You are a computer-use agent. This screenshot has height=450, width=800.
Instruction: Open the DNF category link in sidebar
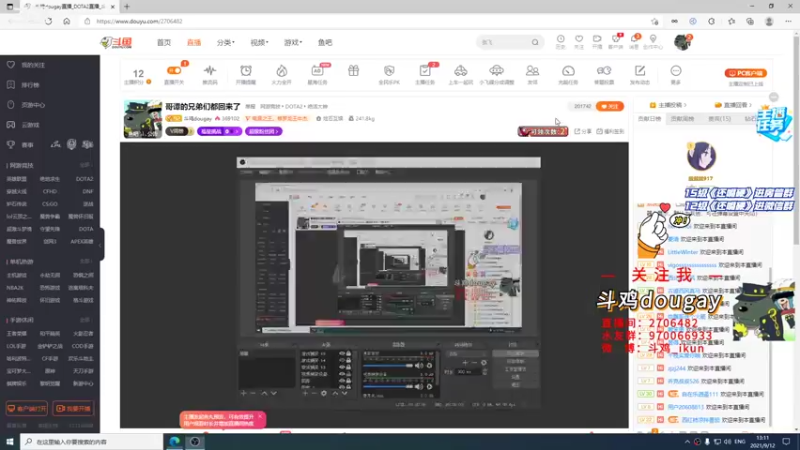[x=88, y=191]
